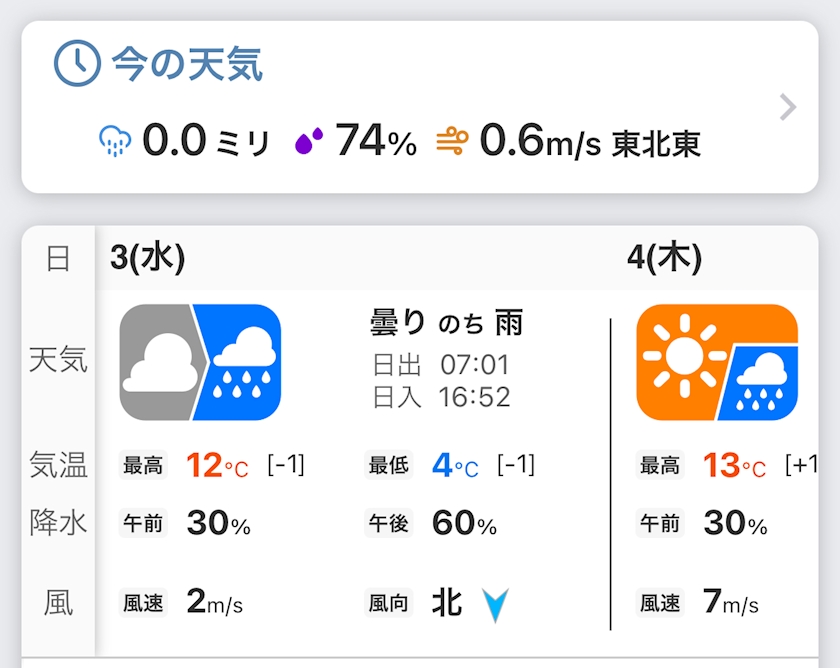The image size is (840, 668).
Task: Click the clock icon beside 今の天気
Action: pyautogui.click(x=77, y=64)
